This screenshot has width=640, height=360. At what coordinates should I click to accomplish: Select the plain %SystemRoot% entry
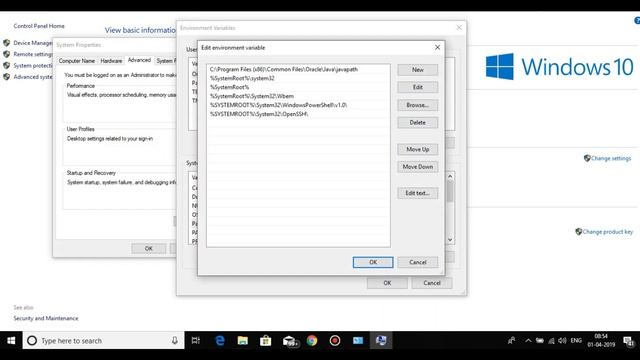point(298,87)
